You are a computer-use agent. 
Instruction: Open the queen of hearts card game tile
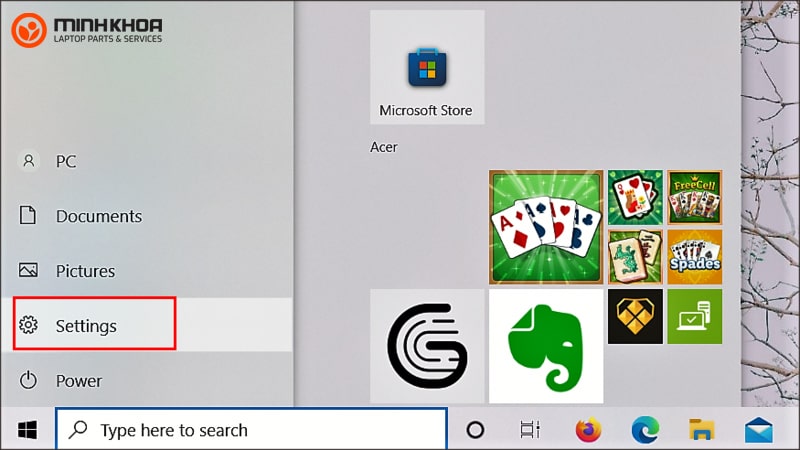click(635, 197)
